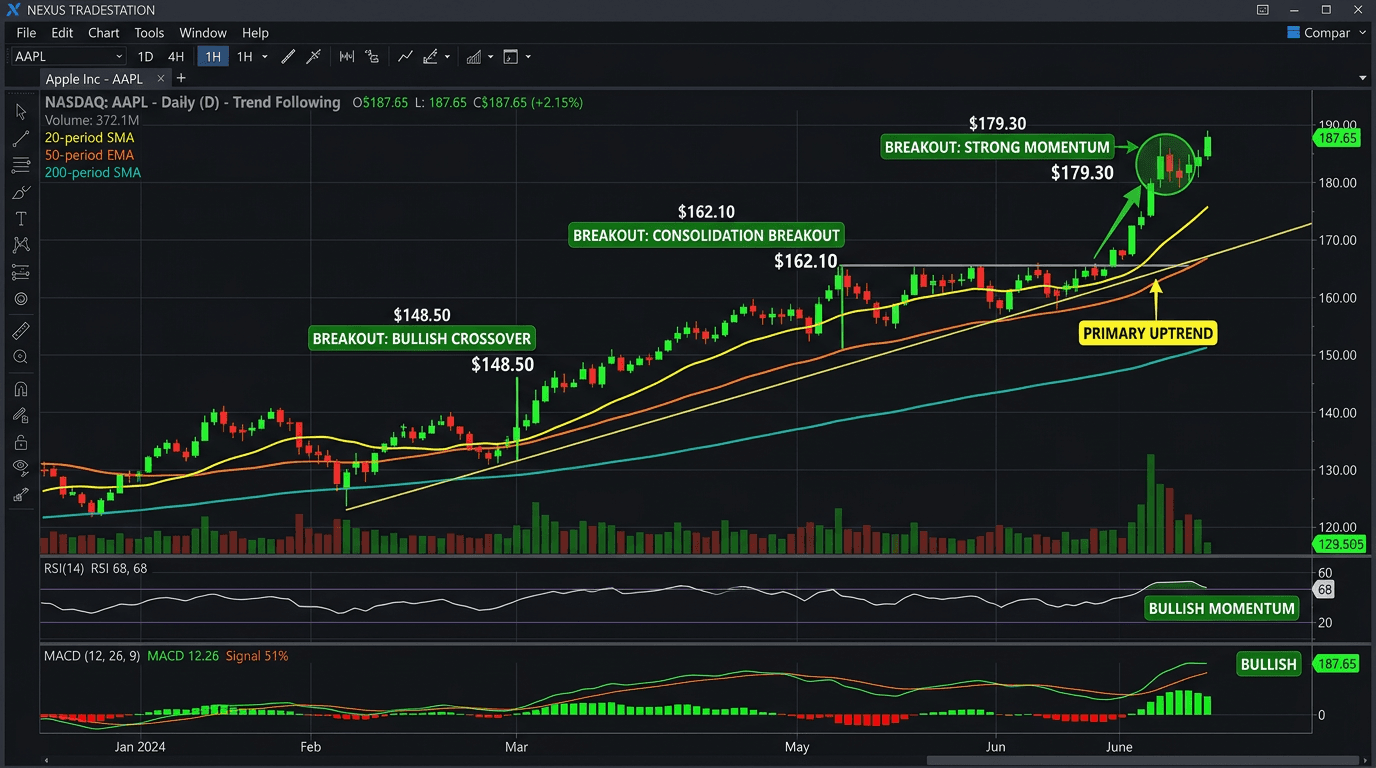The width and height of the screenshot is (1376, 768).
Task: Select the text annotation tool
Action: (x=20, y=219)
